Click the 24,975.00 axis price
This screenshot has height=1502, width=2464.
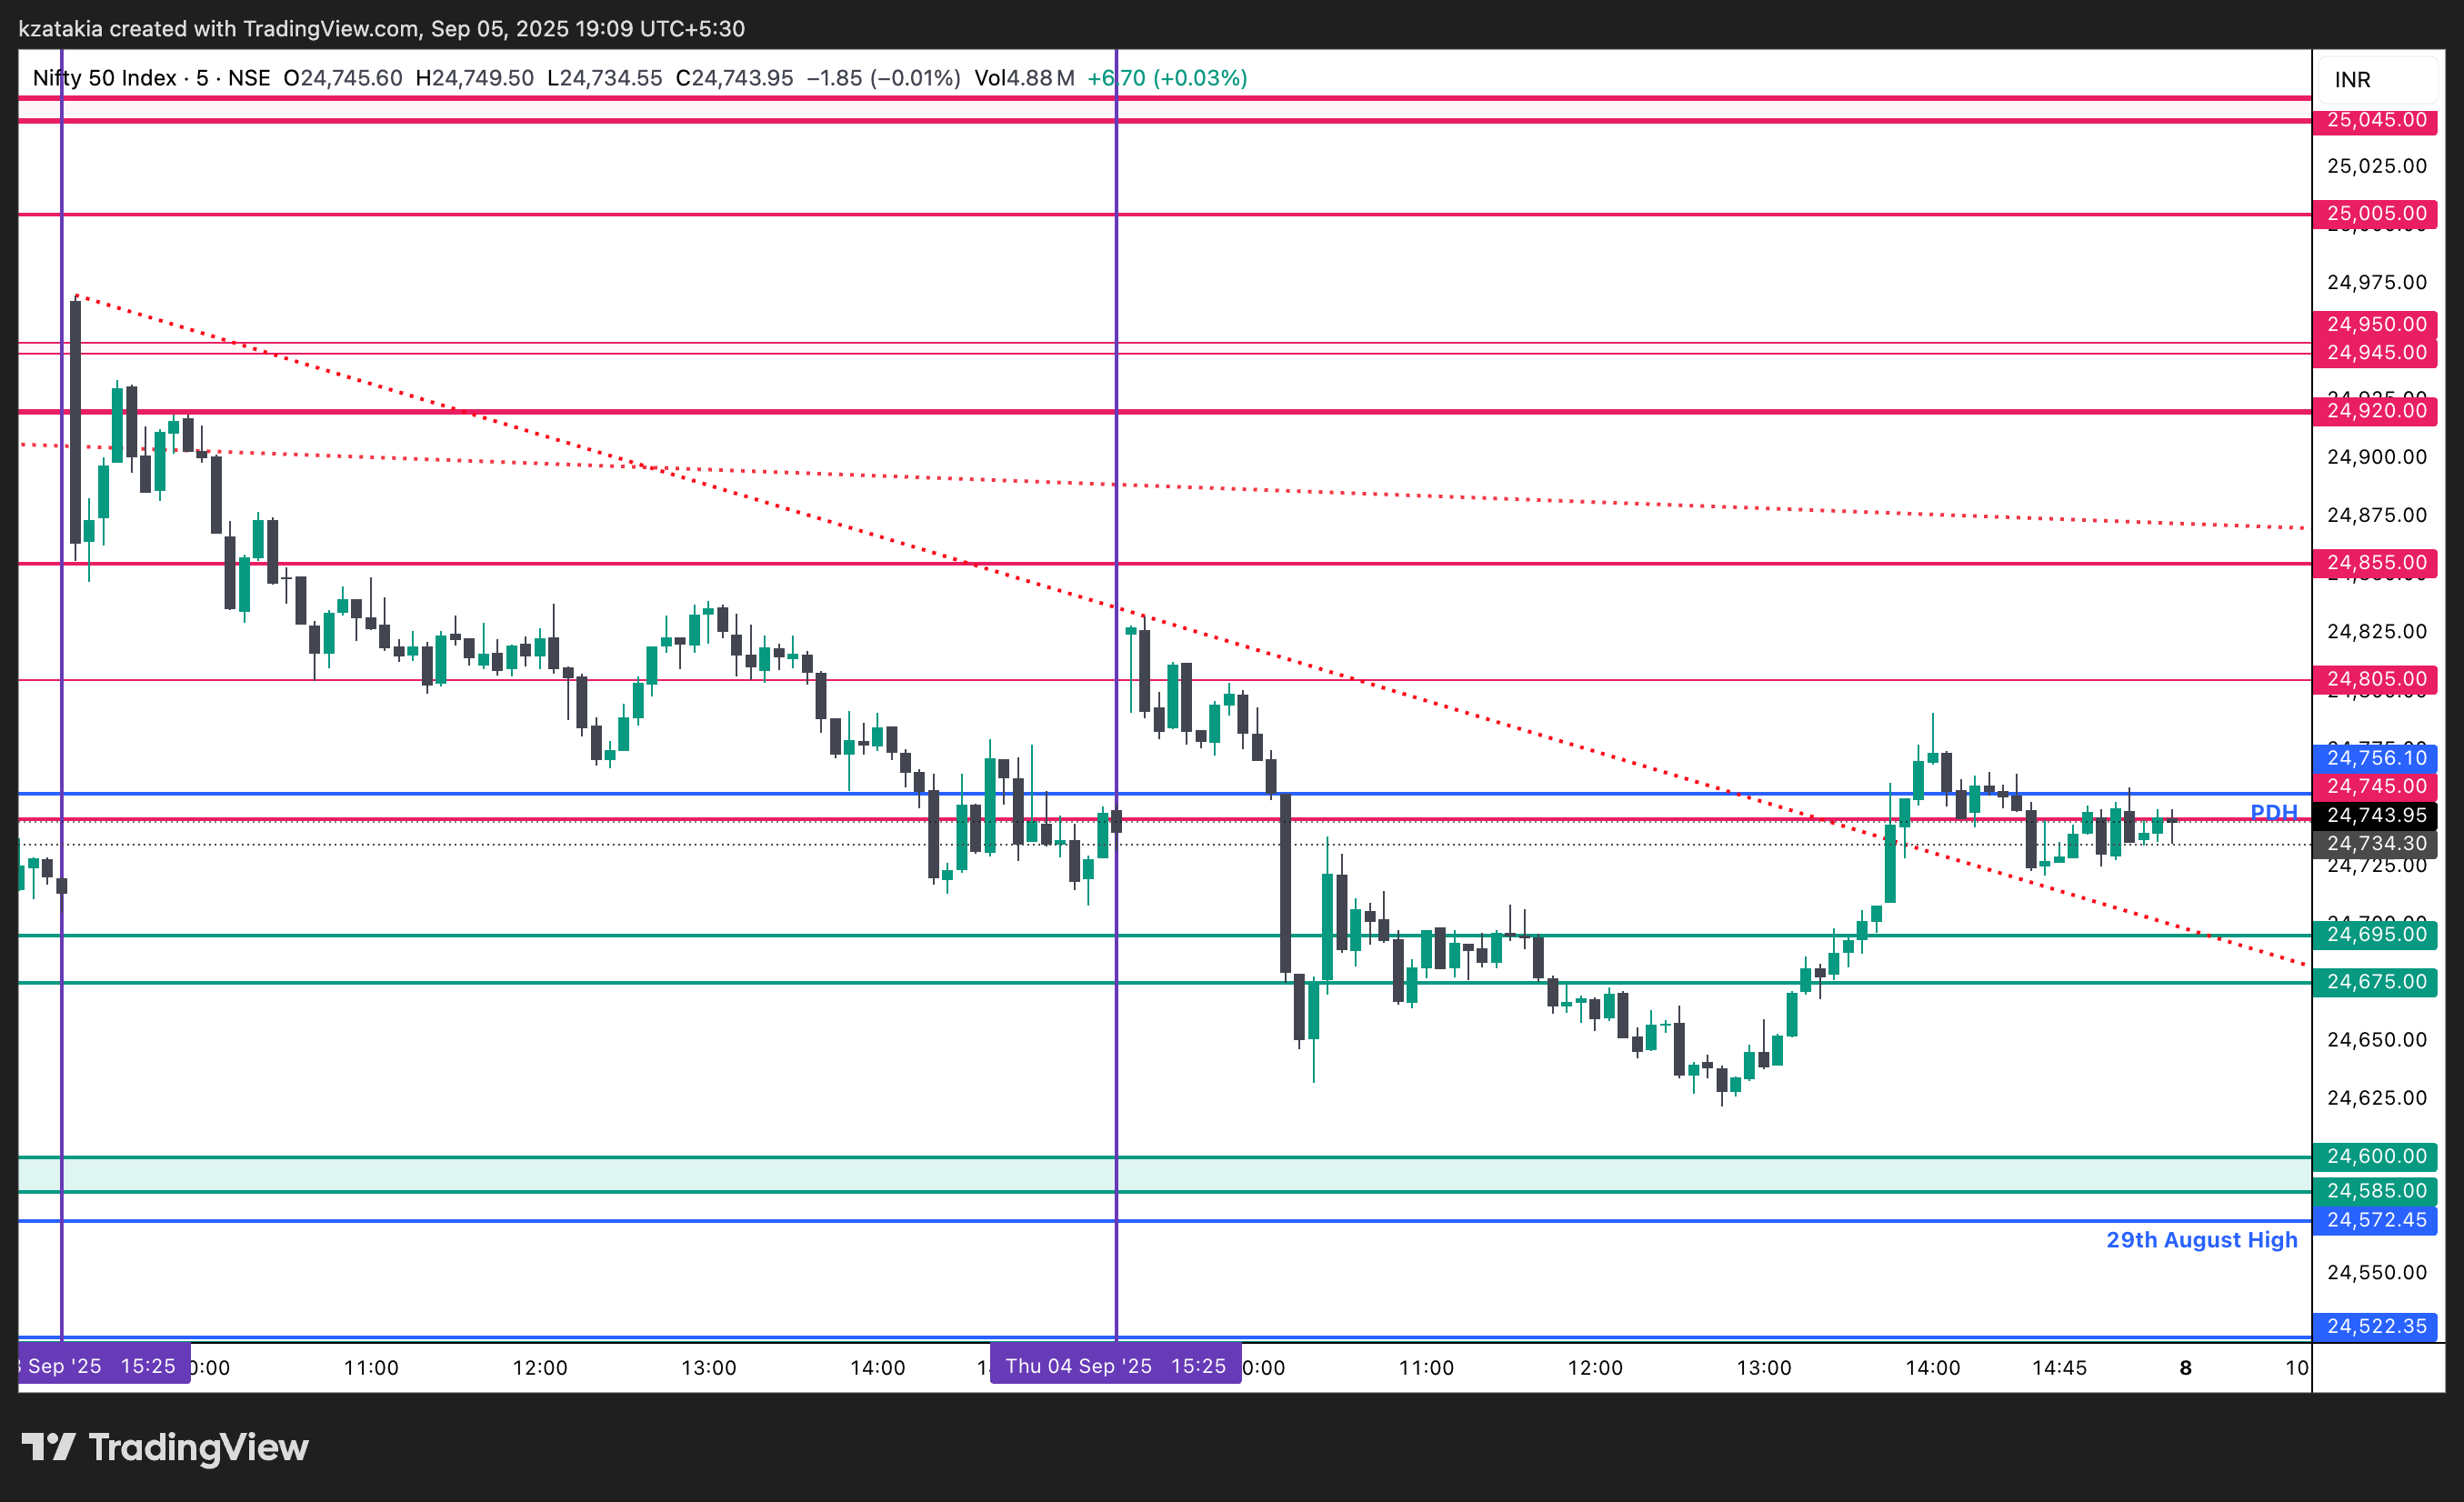coord(2376,282)
